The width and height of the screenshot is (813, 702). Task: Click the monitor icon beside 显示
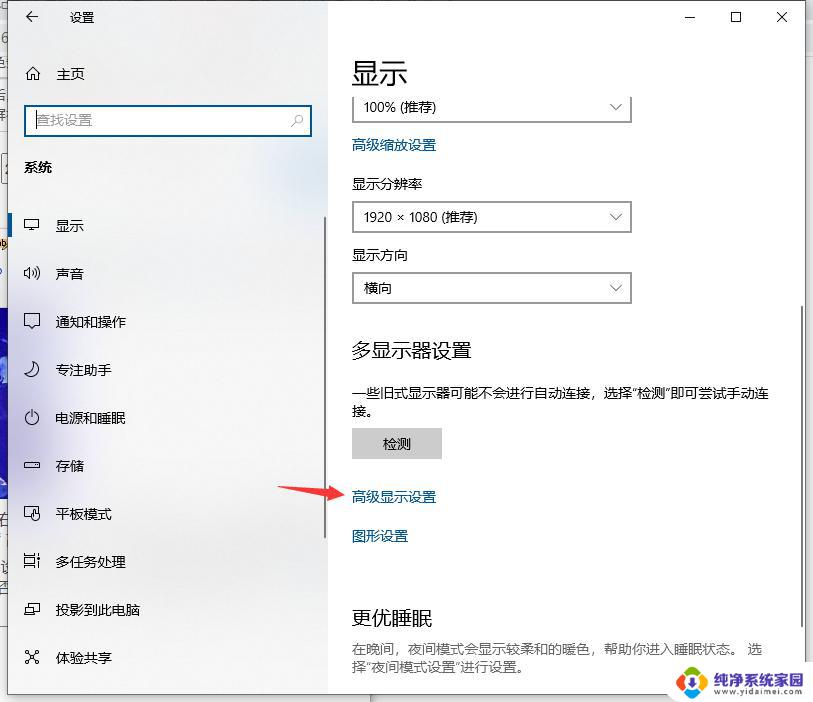[32, 225]
